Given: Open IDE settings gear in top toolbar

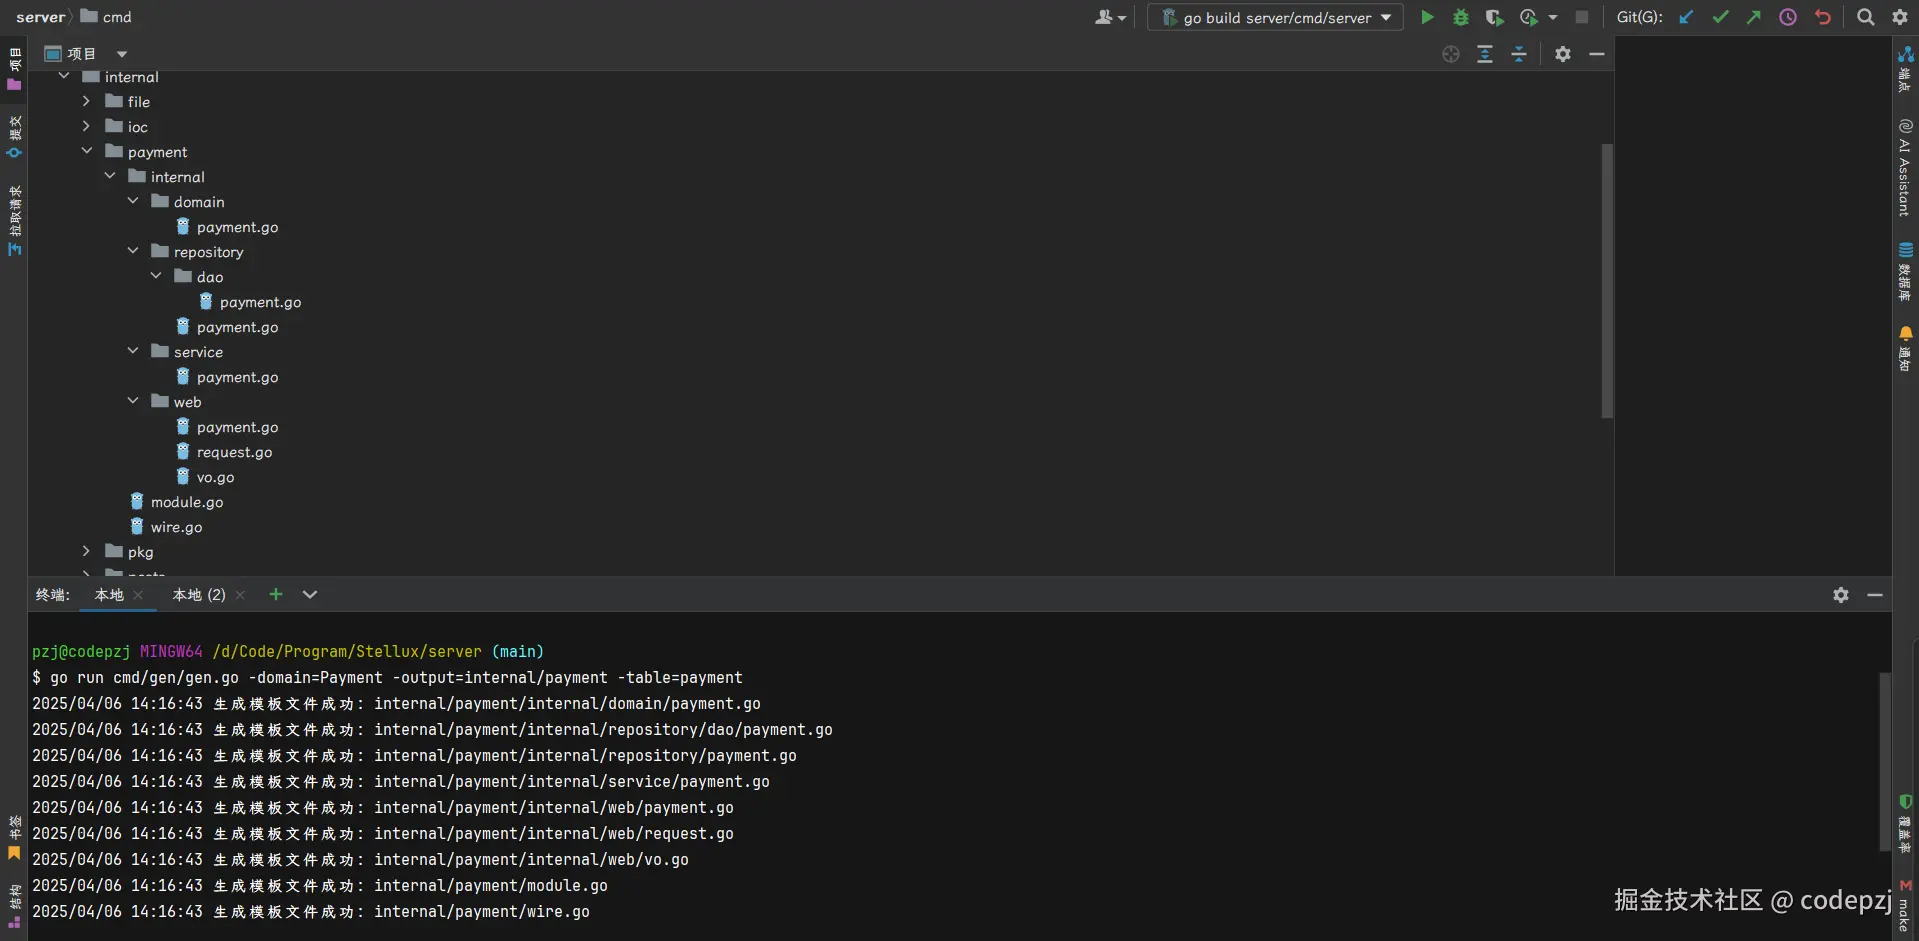Looking at the screenshot, I should point(1900,17).
